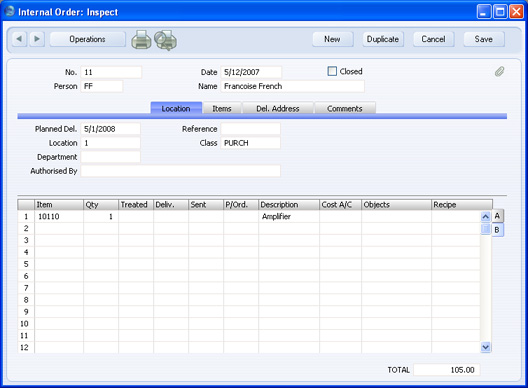Select row number 2 in grid
Image resolution: width=528 pixels, height=388 pixels.
click(26, 228)
